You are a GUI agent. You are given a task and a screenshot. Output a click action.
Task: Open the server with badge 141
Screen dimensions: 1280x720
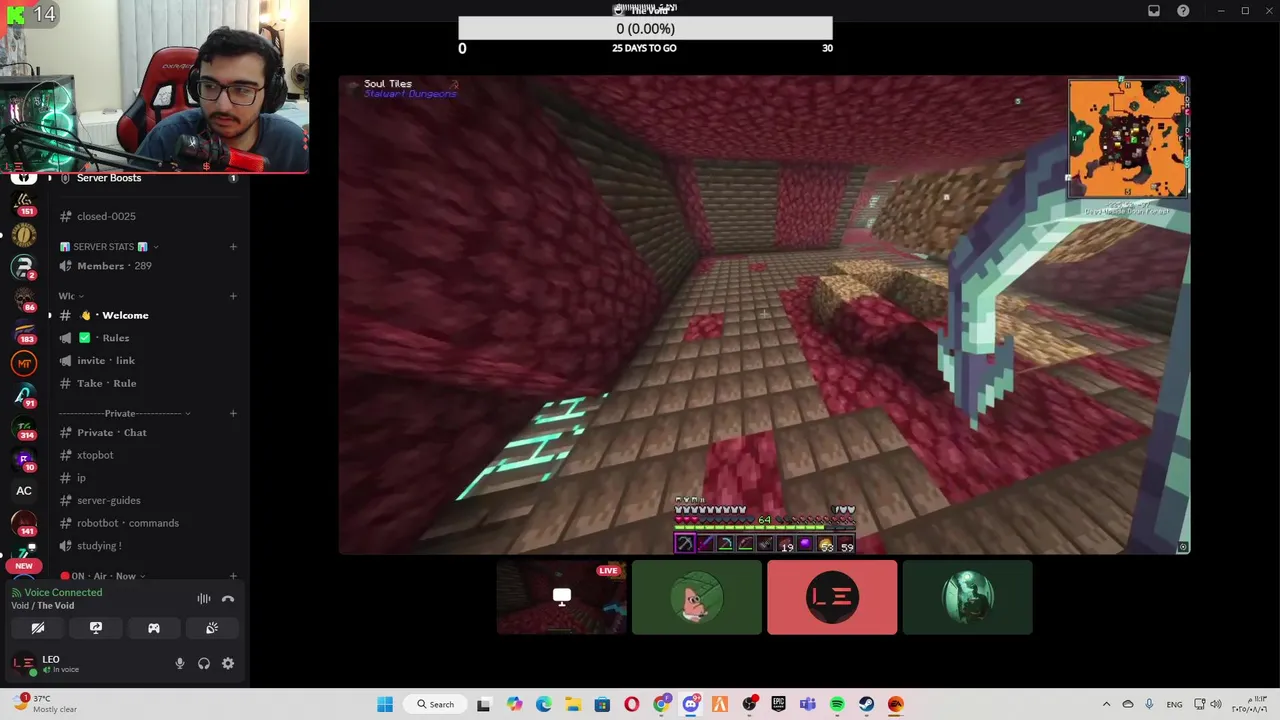[24, 523]
